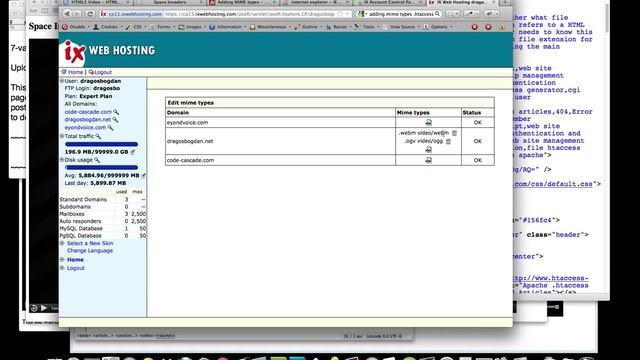Switch to the Adding MIME types browser tab

coord(243,2)
